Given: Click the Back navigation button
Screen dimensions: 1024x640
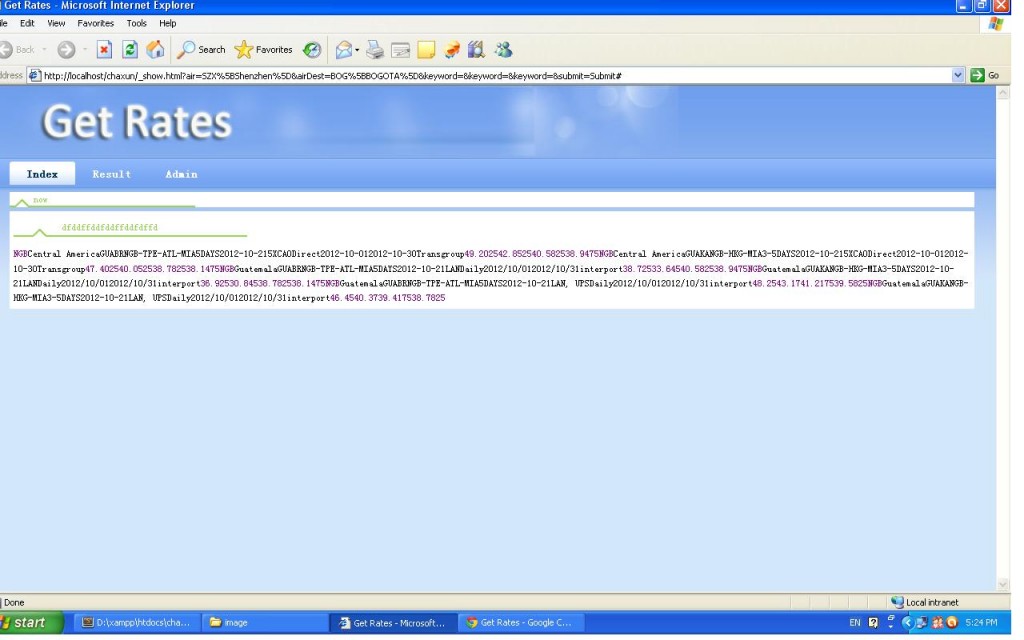Looking at the screenshot, I should coord(18,50).
